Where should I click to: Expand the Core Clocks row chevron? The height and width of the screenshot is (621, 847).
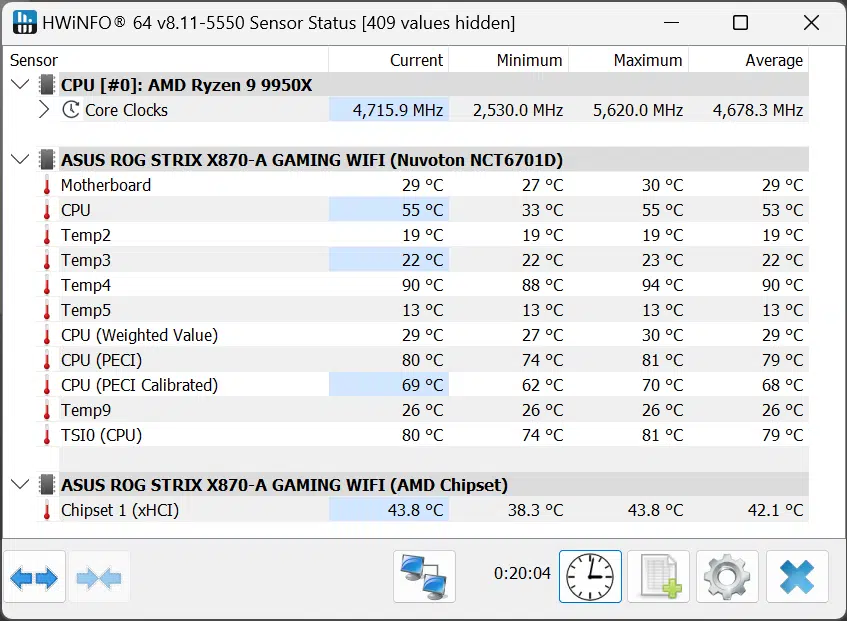coord(44,110)
